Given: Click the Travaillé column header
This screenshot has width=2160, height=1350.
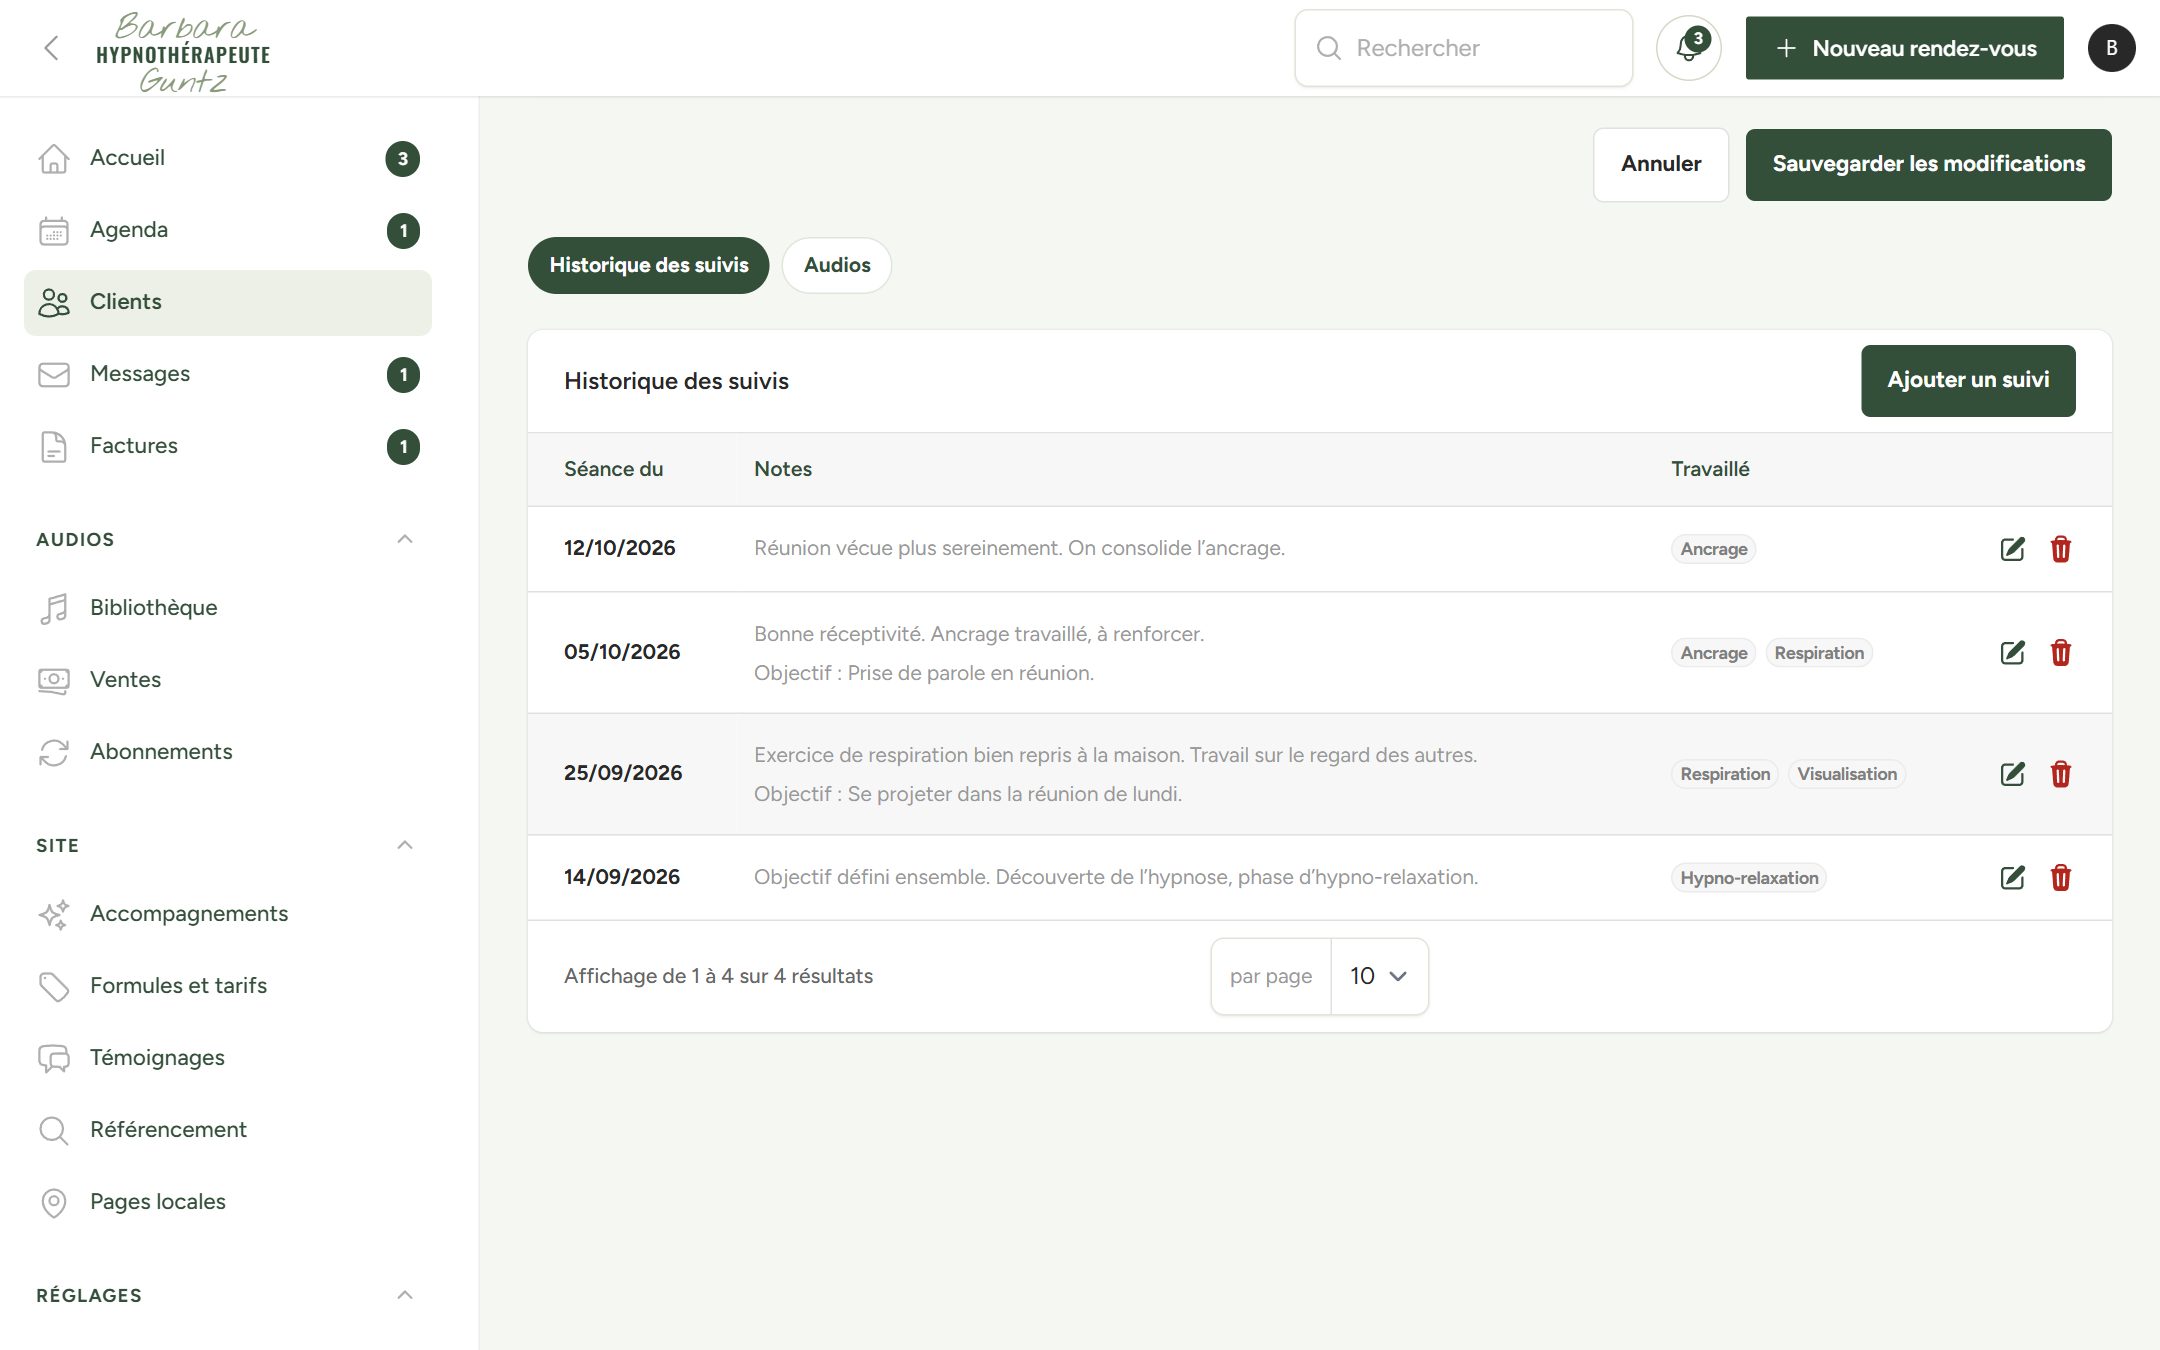Looking at the screenshot, I should click(1710, 469).
